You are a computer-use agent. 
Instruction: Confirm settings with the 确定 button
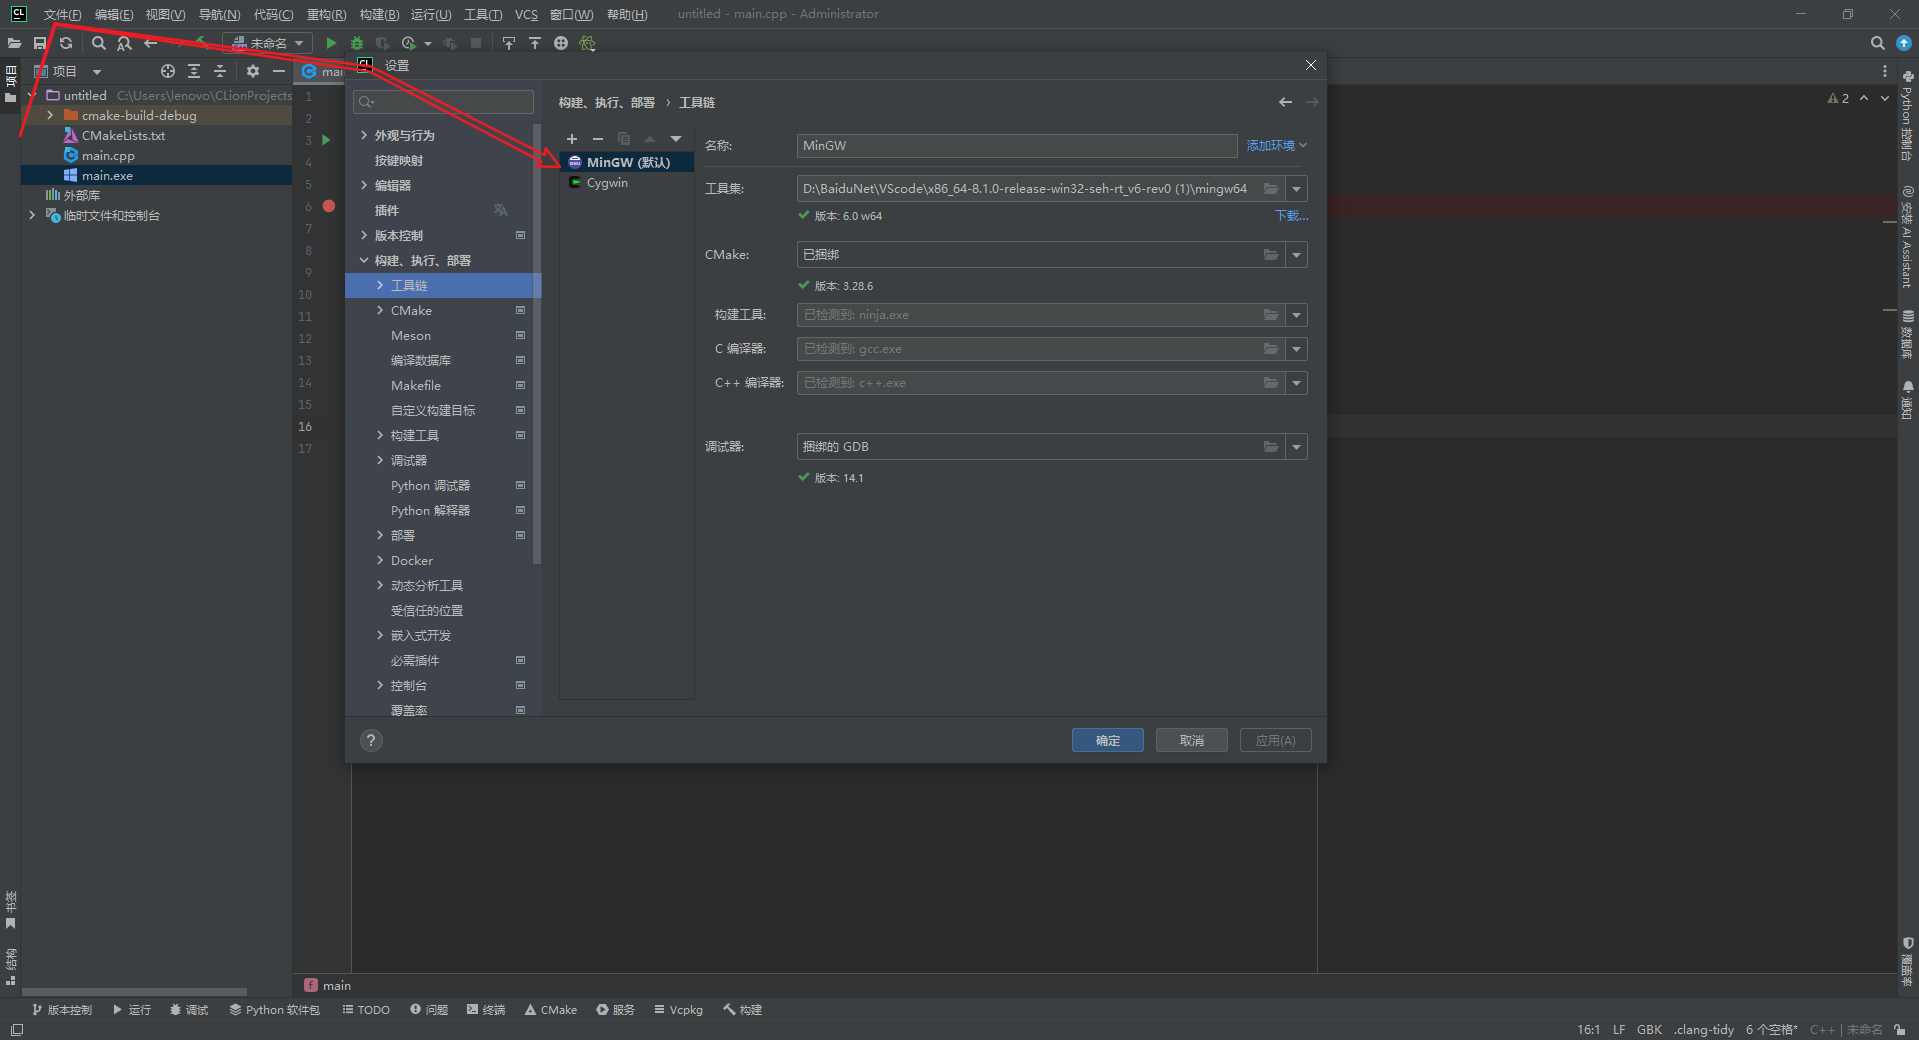coord(1107,740)
